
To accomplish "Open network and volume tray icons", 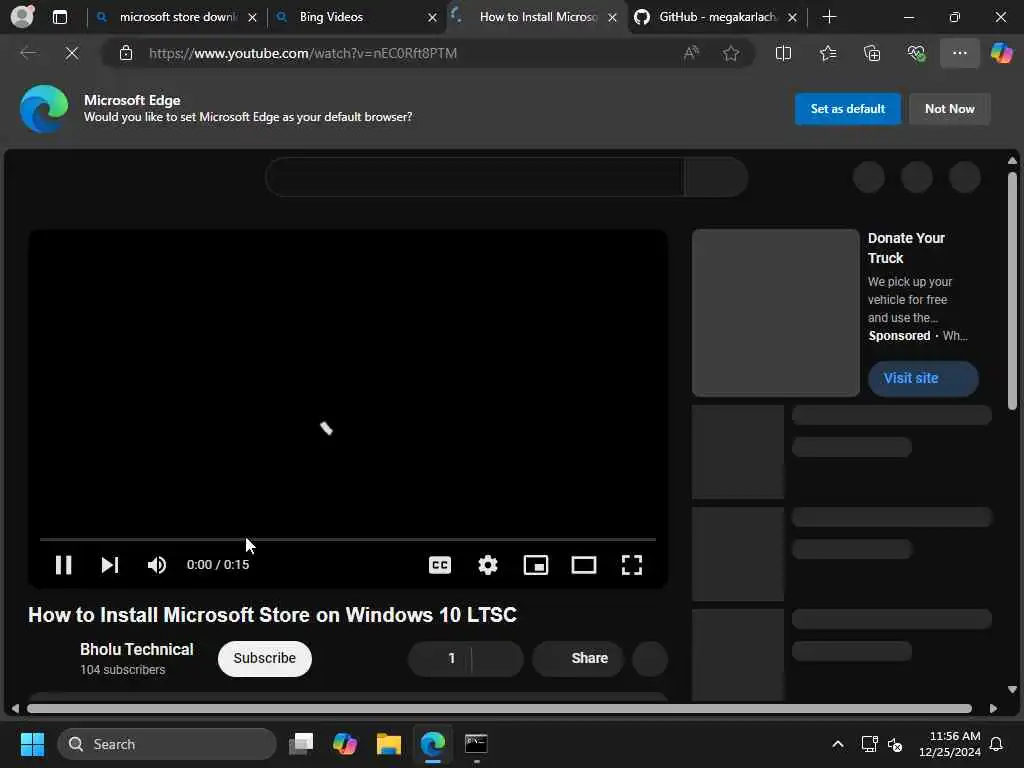I will 882,744.
